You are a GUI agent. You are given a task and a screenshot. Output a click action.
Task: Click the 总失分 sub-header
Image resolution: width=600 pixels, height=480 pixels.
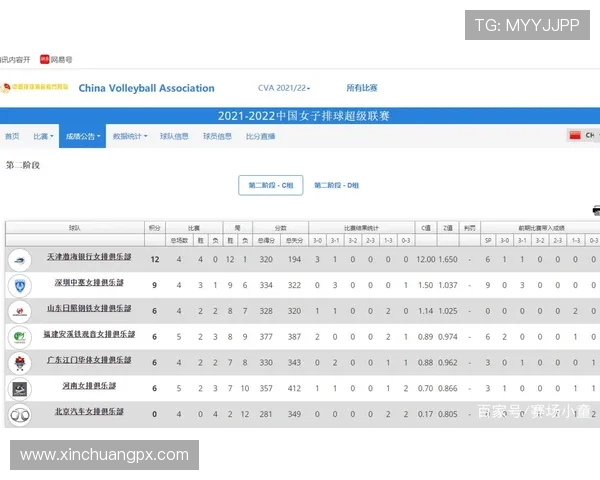point(294,240)
